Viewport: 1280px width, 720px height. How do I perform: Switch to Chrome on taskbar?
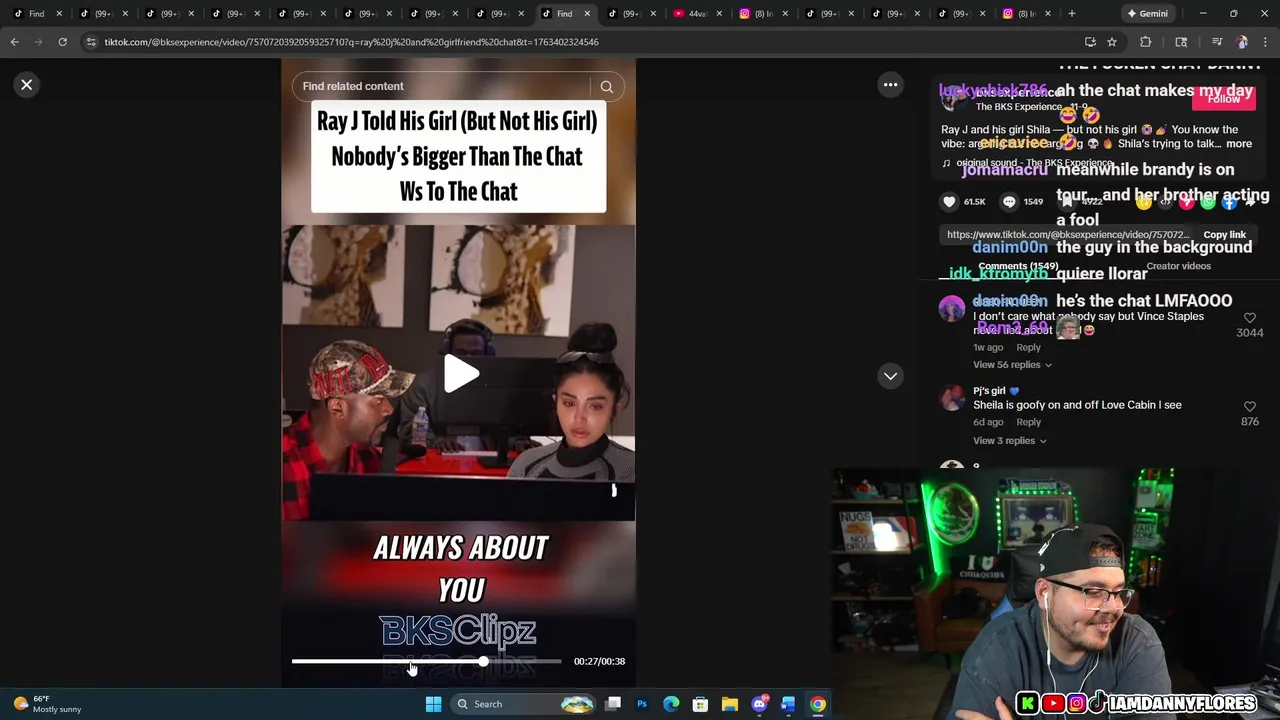(x=818, y=704)
